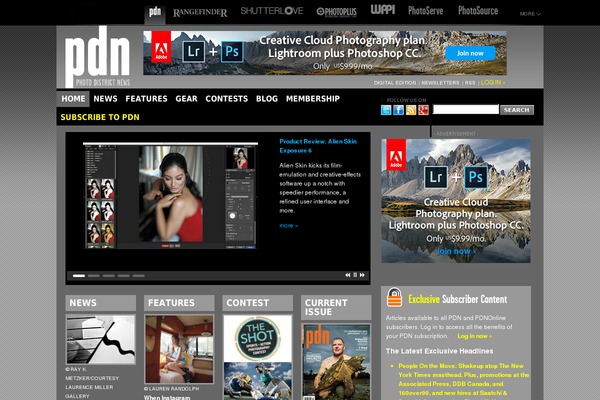Select the fifth slide indicator

click(x=139, y=276)
